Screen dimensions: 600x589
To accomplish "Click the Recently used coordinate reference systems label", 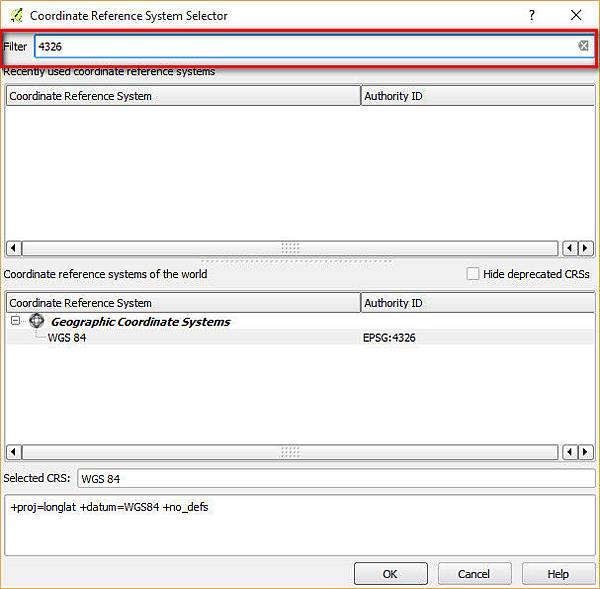I will (x=109, y=72).
